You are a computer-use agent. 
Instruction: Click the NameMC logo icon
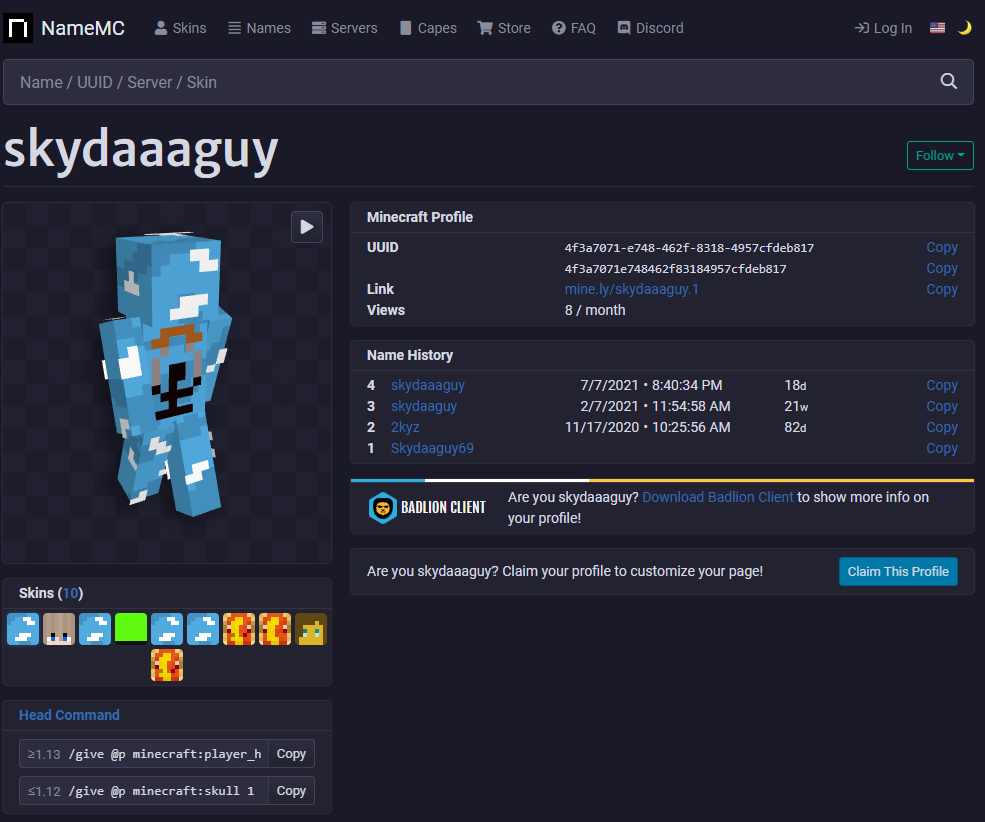tap(18, 28)
